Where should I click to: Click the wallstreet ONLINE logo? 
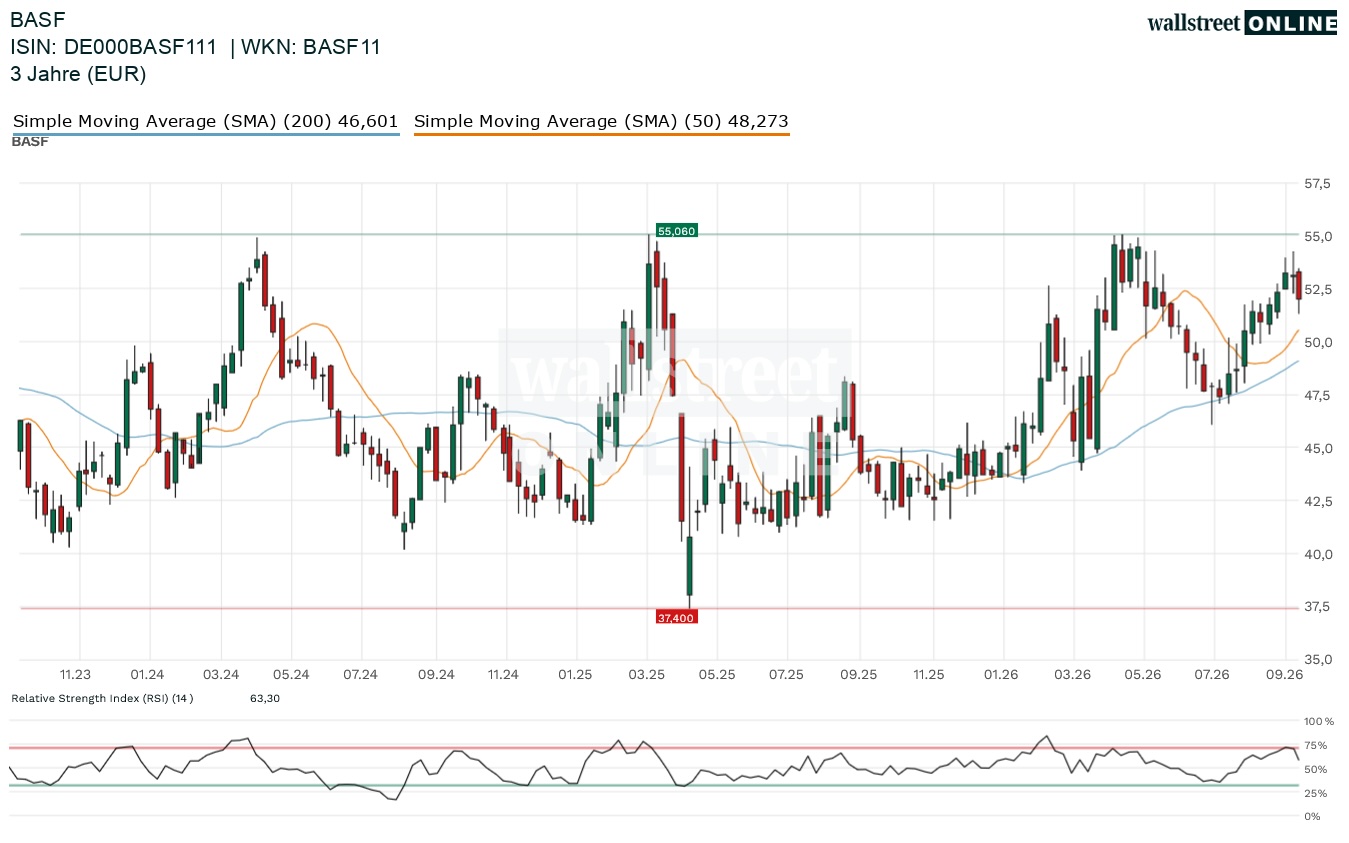click(1241, 23)
